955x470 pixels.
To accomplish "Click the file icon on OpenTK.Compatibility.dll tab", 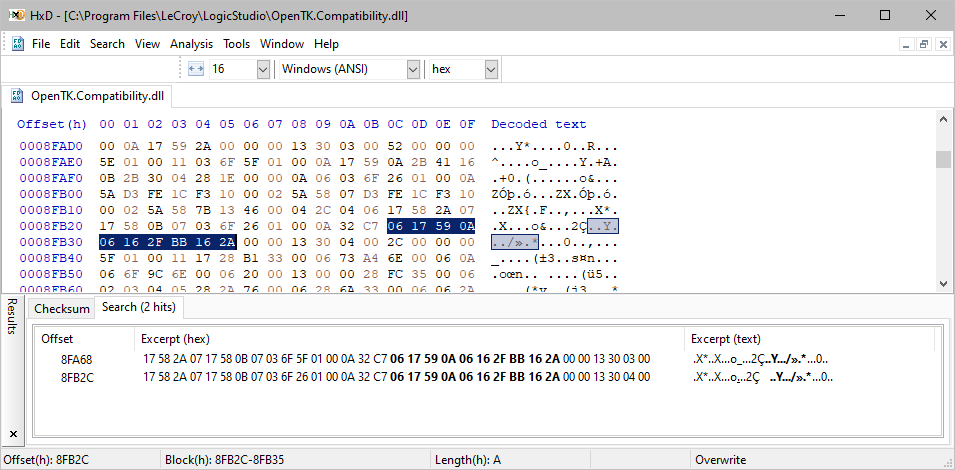I will [x=17, y=96].
